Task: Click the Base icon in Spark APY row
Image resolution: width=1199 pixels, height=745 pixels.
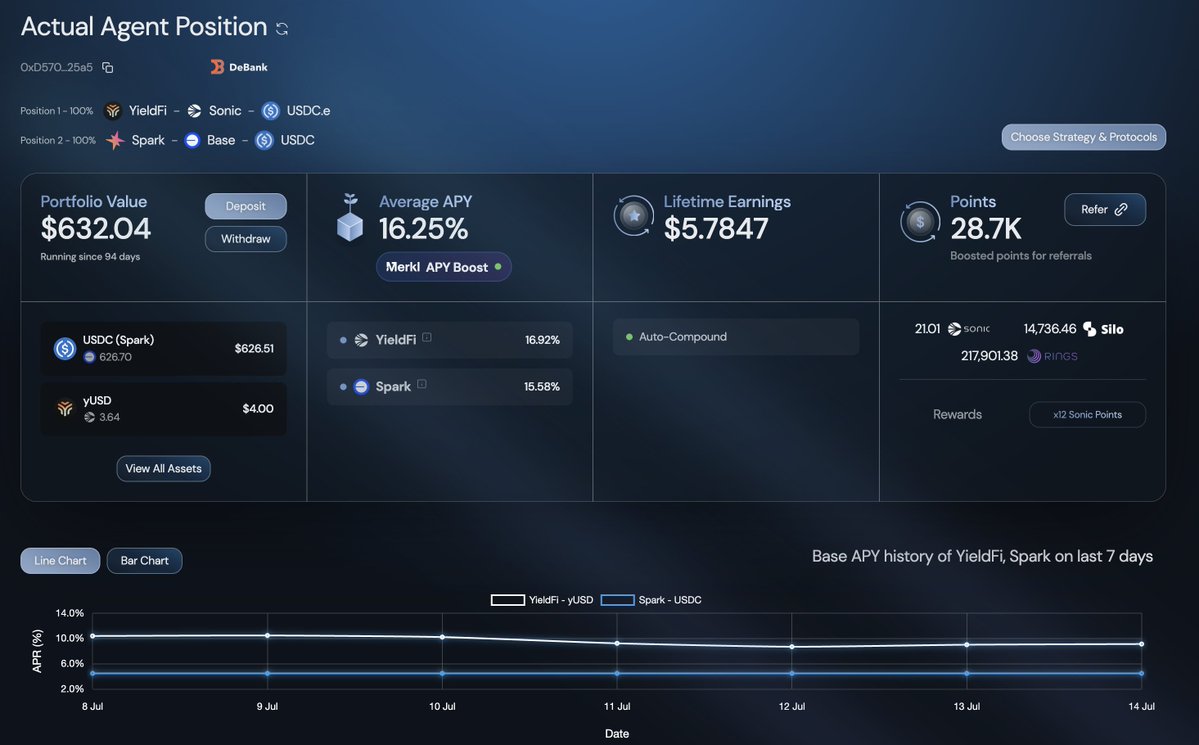Action: point(361,387)
